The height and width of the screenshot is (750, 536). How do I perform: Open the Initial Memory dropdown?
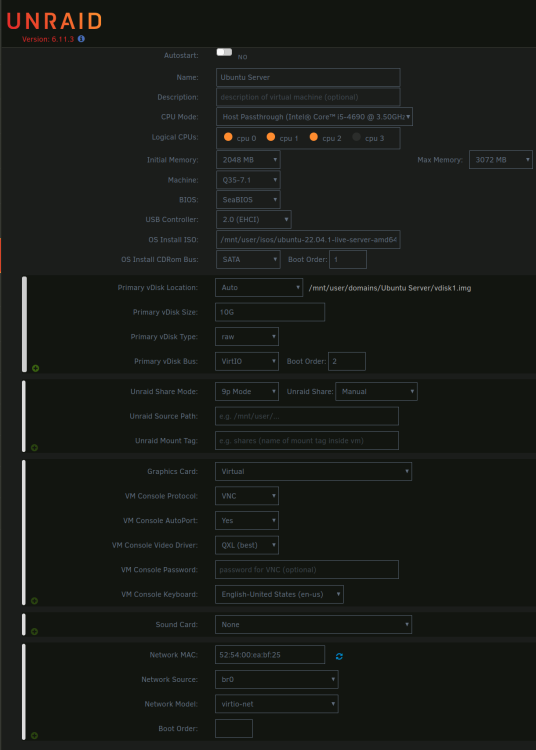point(248,160)
